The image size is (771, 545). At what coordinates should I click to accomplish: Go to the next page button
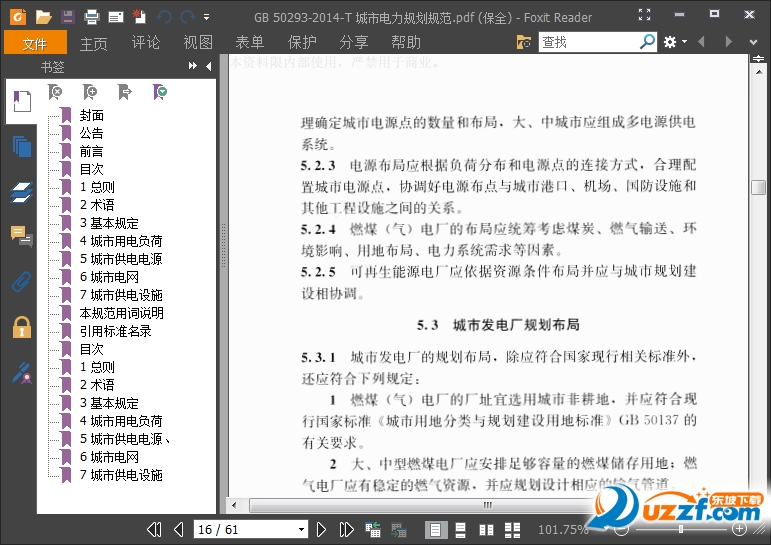[321, 529]
